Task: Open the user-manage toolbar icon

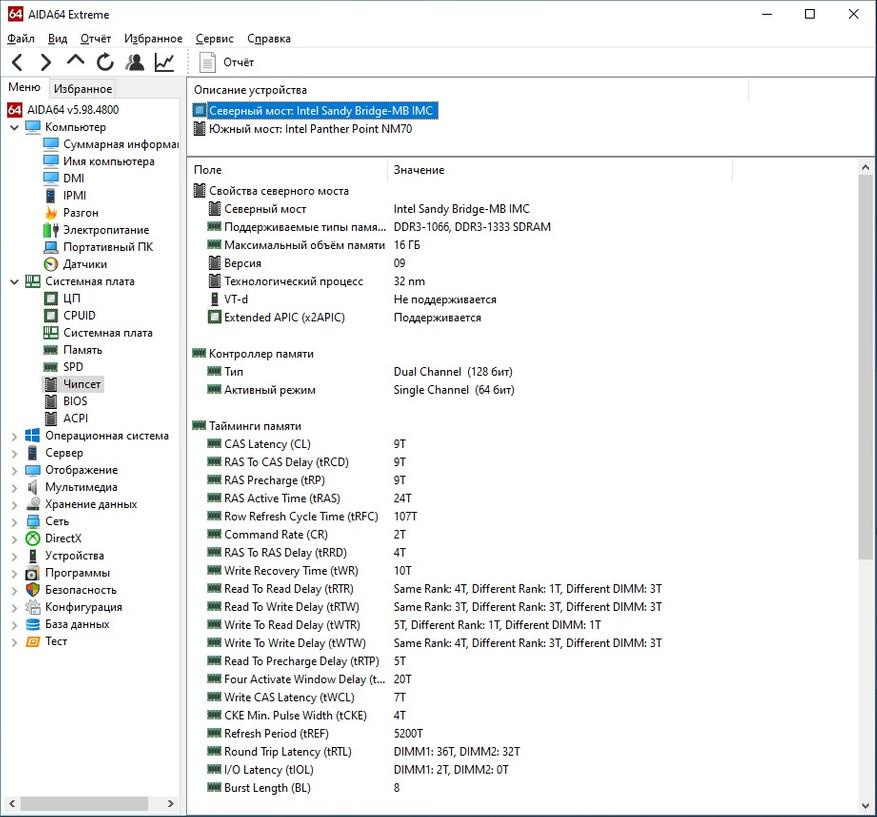Action: click(x=135, y=62)
